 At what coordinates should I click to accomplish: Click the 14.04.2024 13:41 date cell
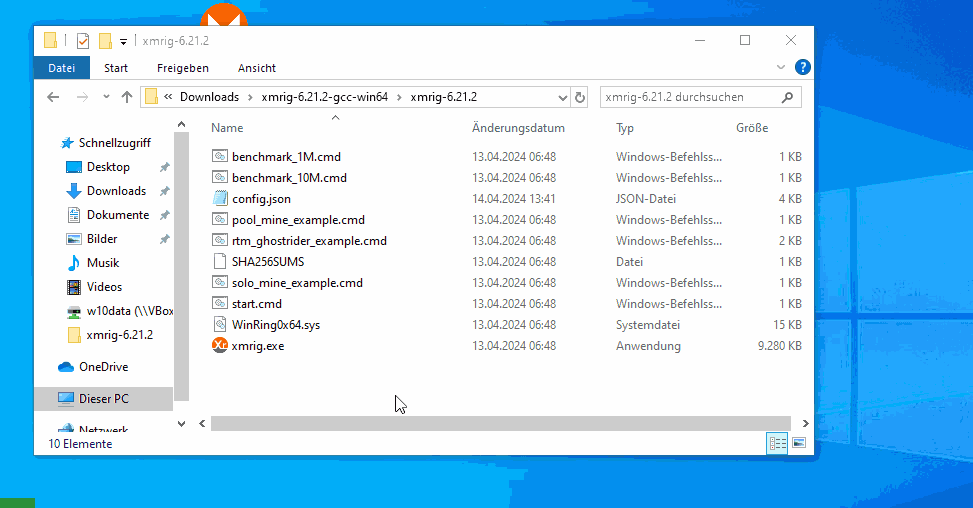coord(514,198)
